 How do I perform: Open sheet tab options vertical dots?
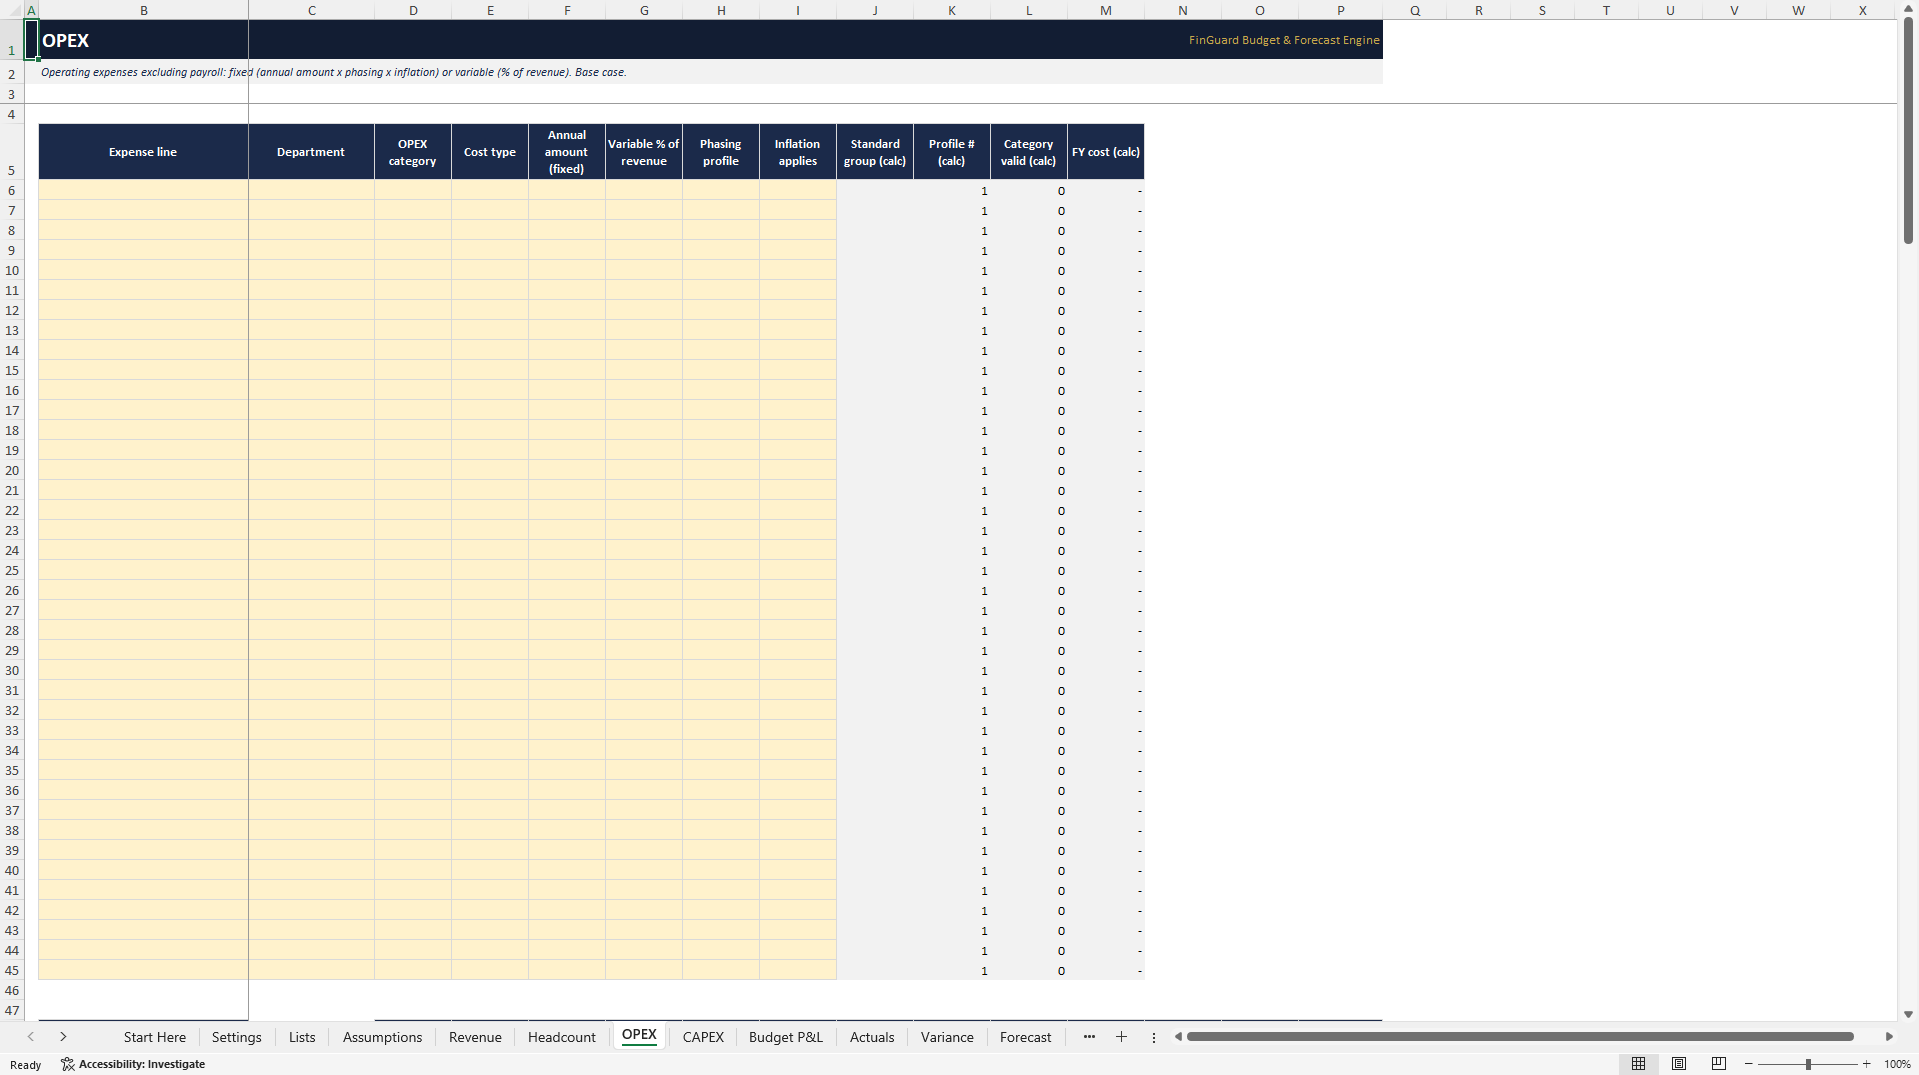pos(1153,1038)
